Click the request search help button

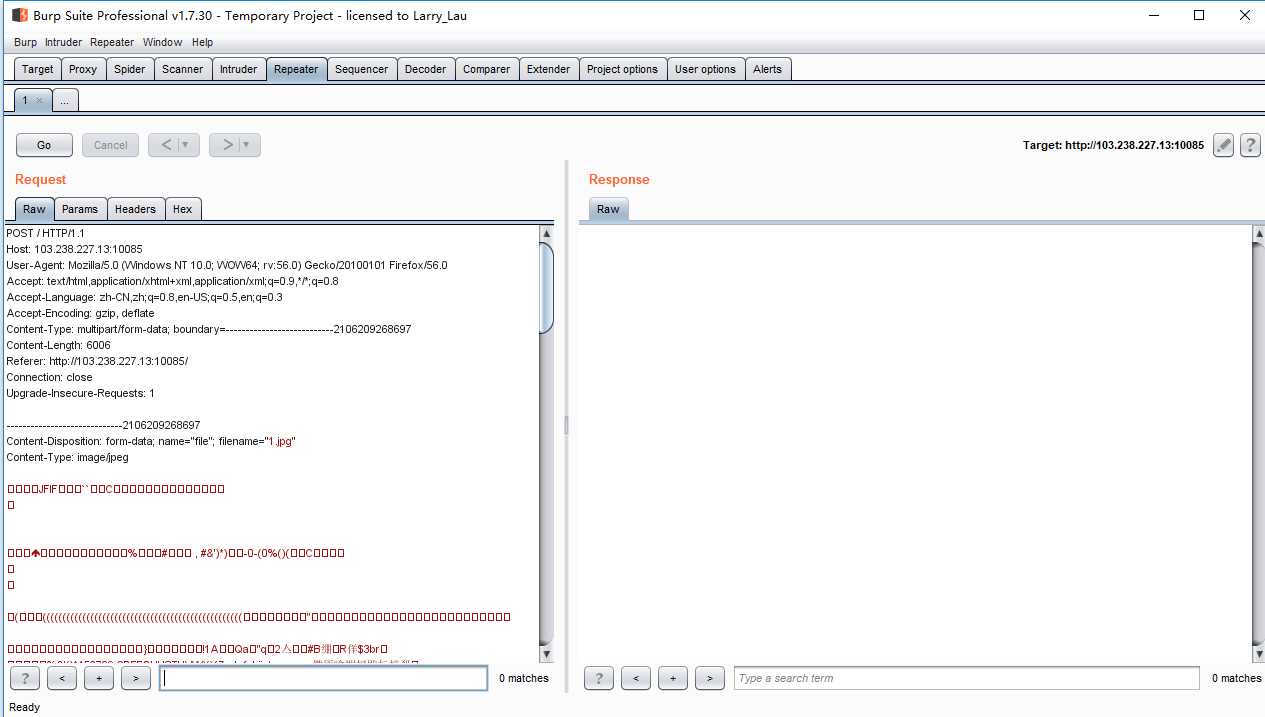[x=24, y=678]
